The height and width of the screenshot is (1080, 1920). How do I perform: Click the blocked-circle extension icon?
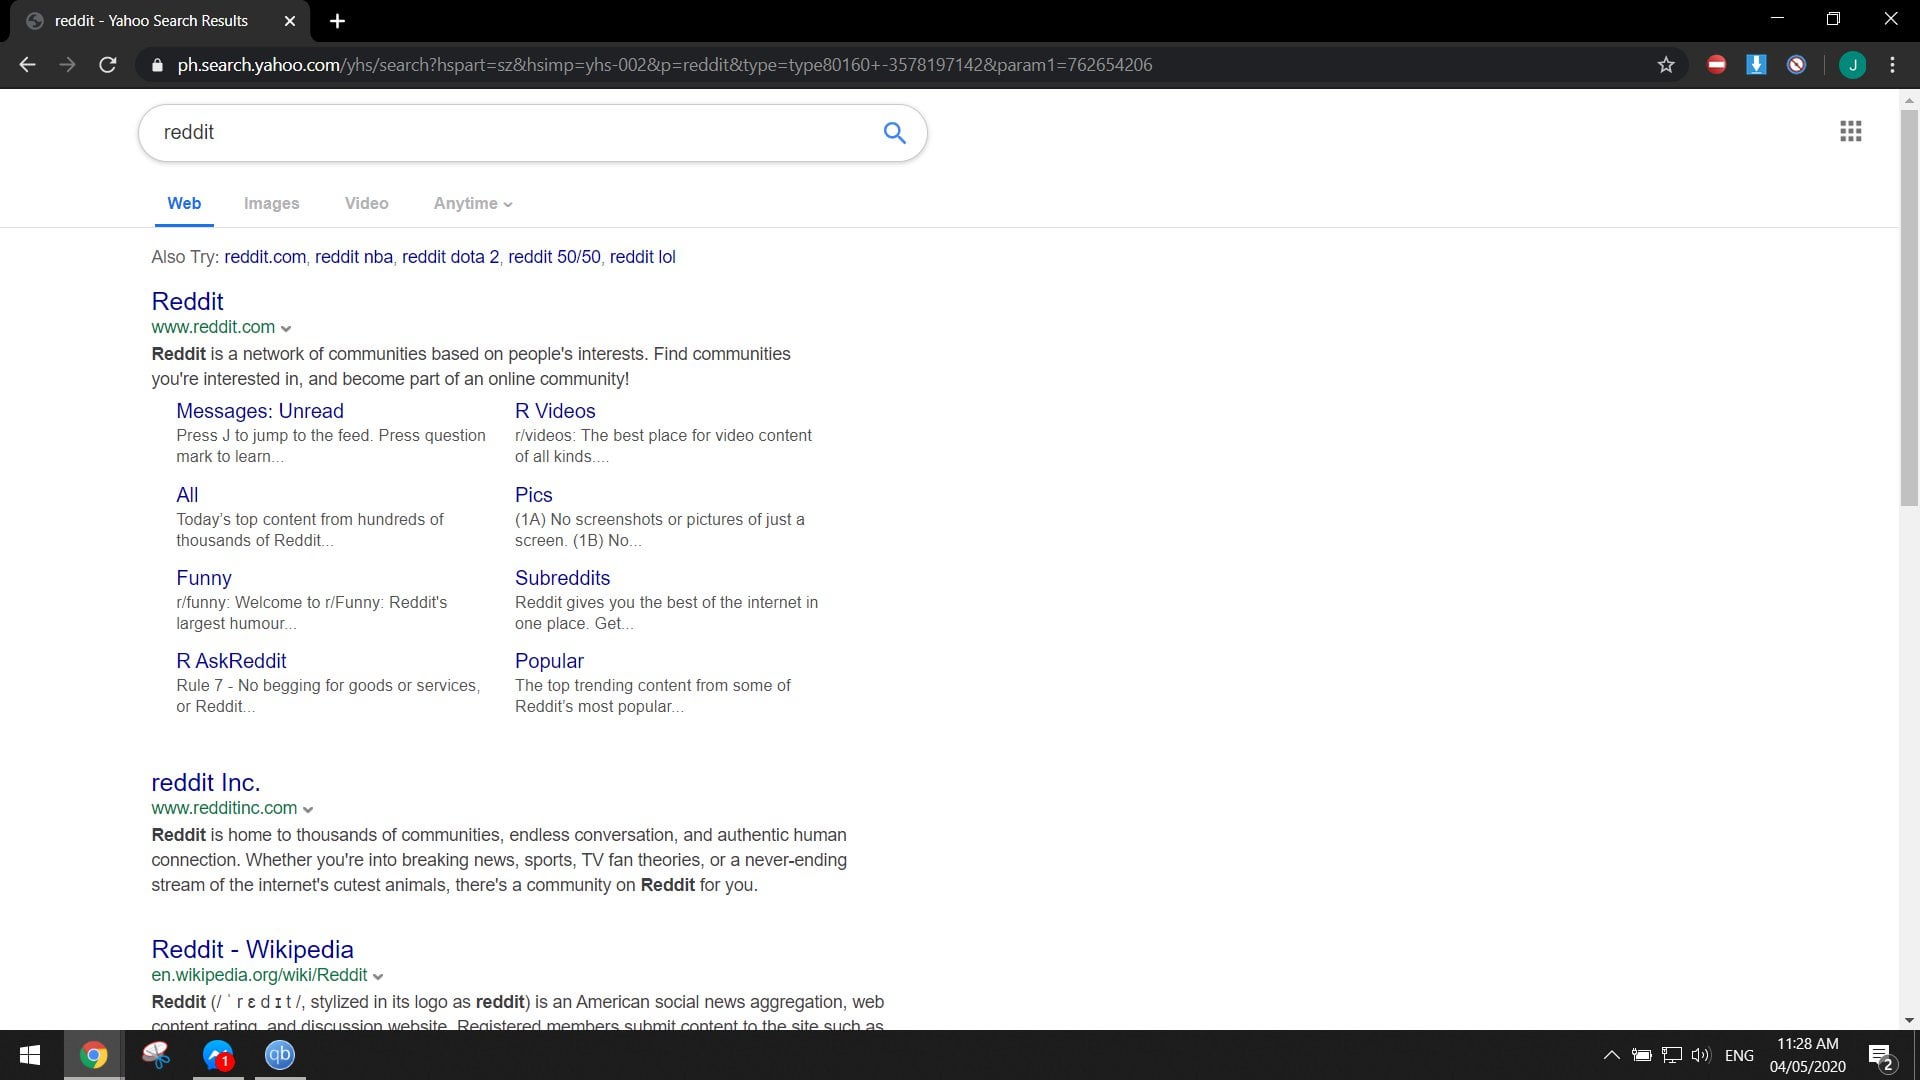coord(1796,65)
